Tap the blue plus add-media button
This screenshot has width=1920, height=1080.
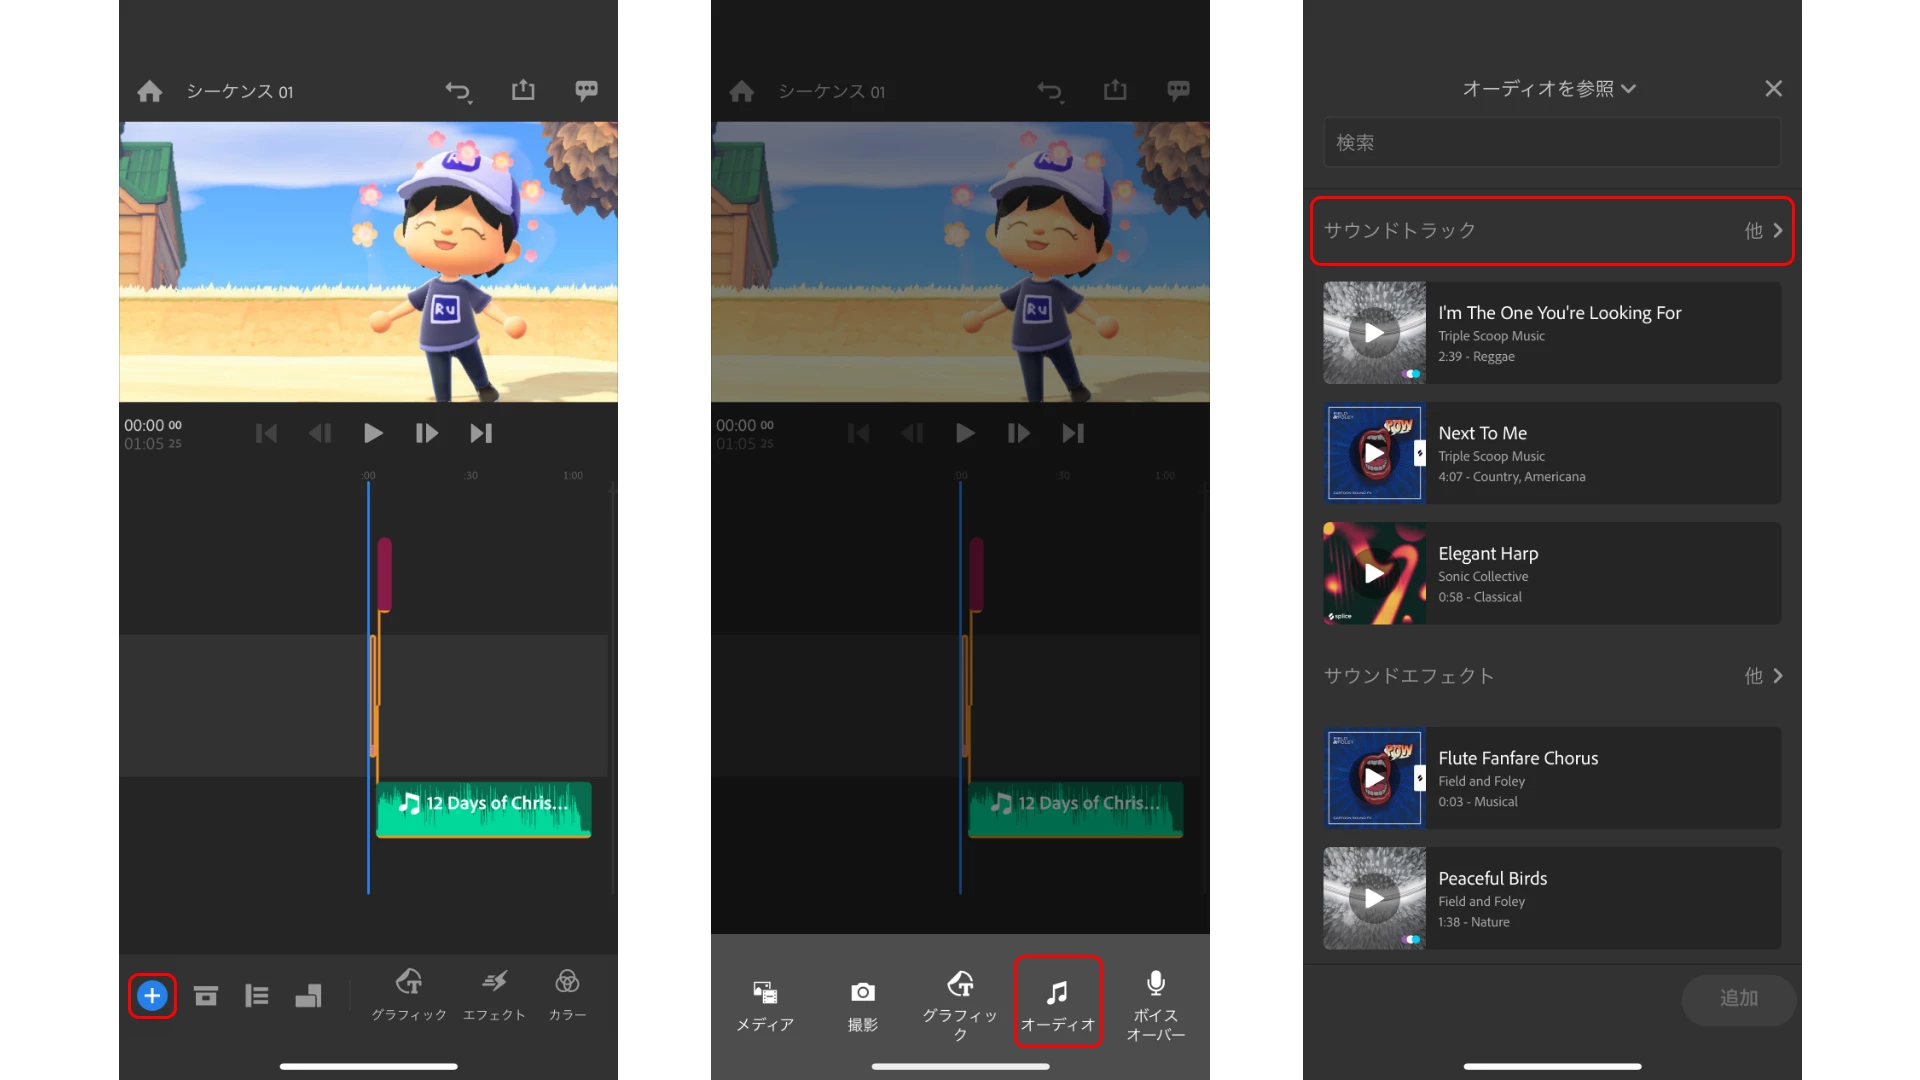(152, 996)
